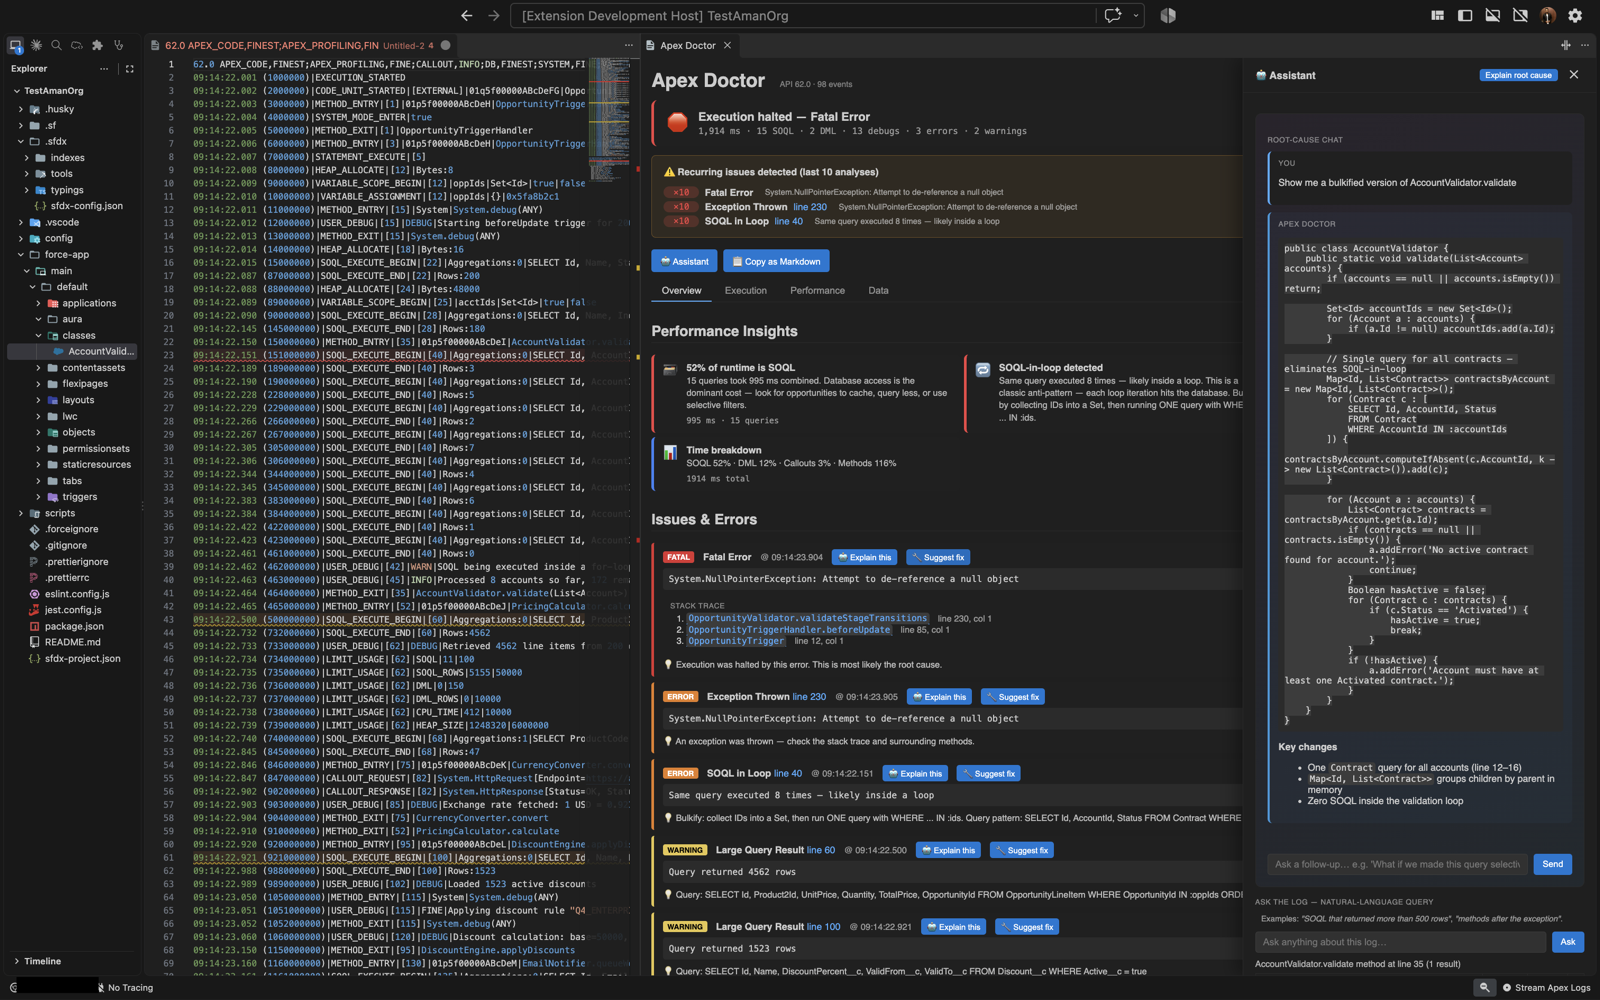The width and height of the screenshot is (1600, 1000).
Task: Open the Extensions puzzle-piece view
Action: pos(97,45)
